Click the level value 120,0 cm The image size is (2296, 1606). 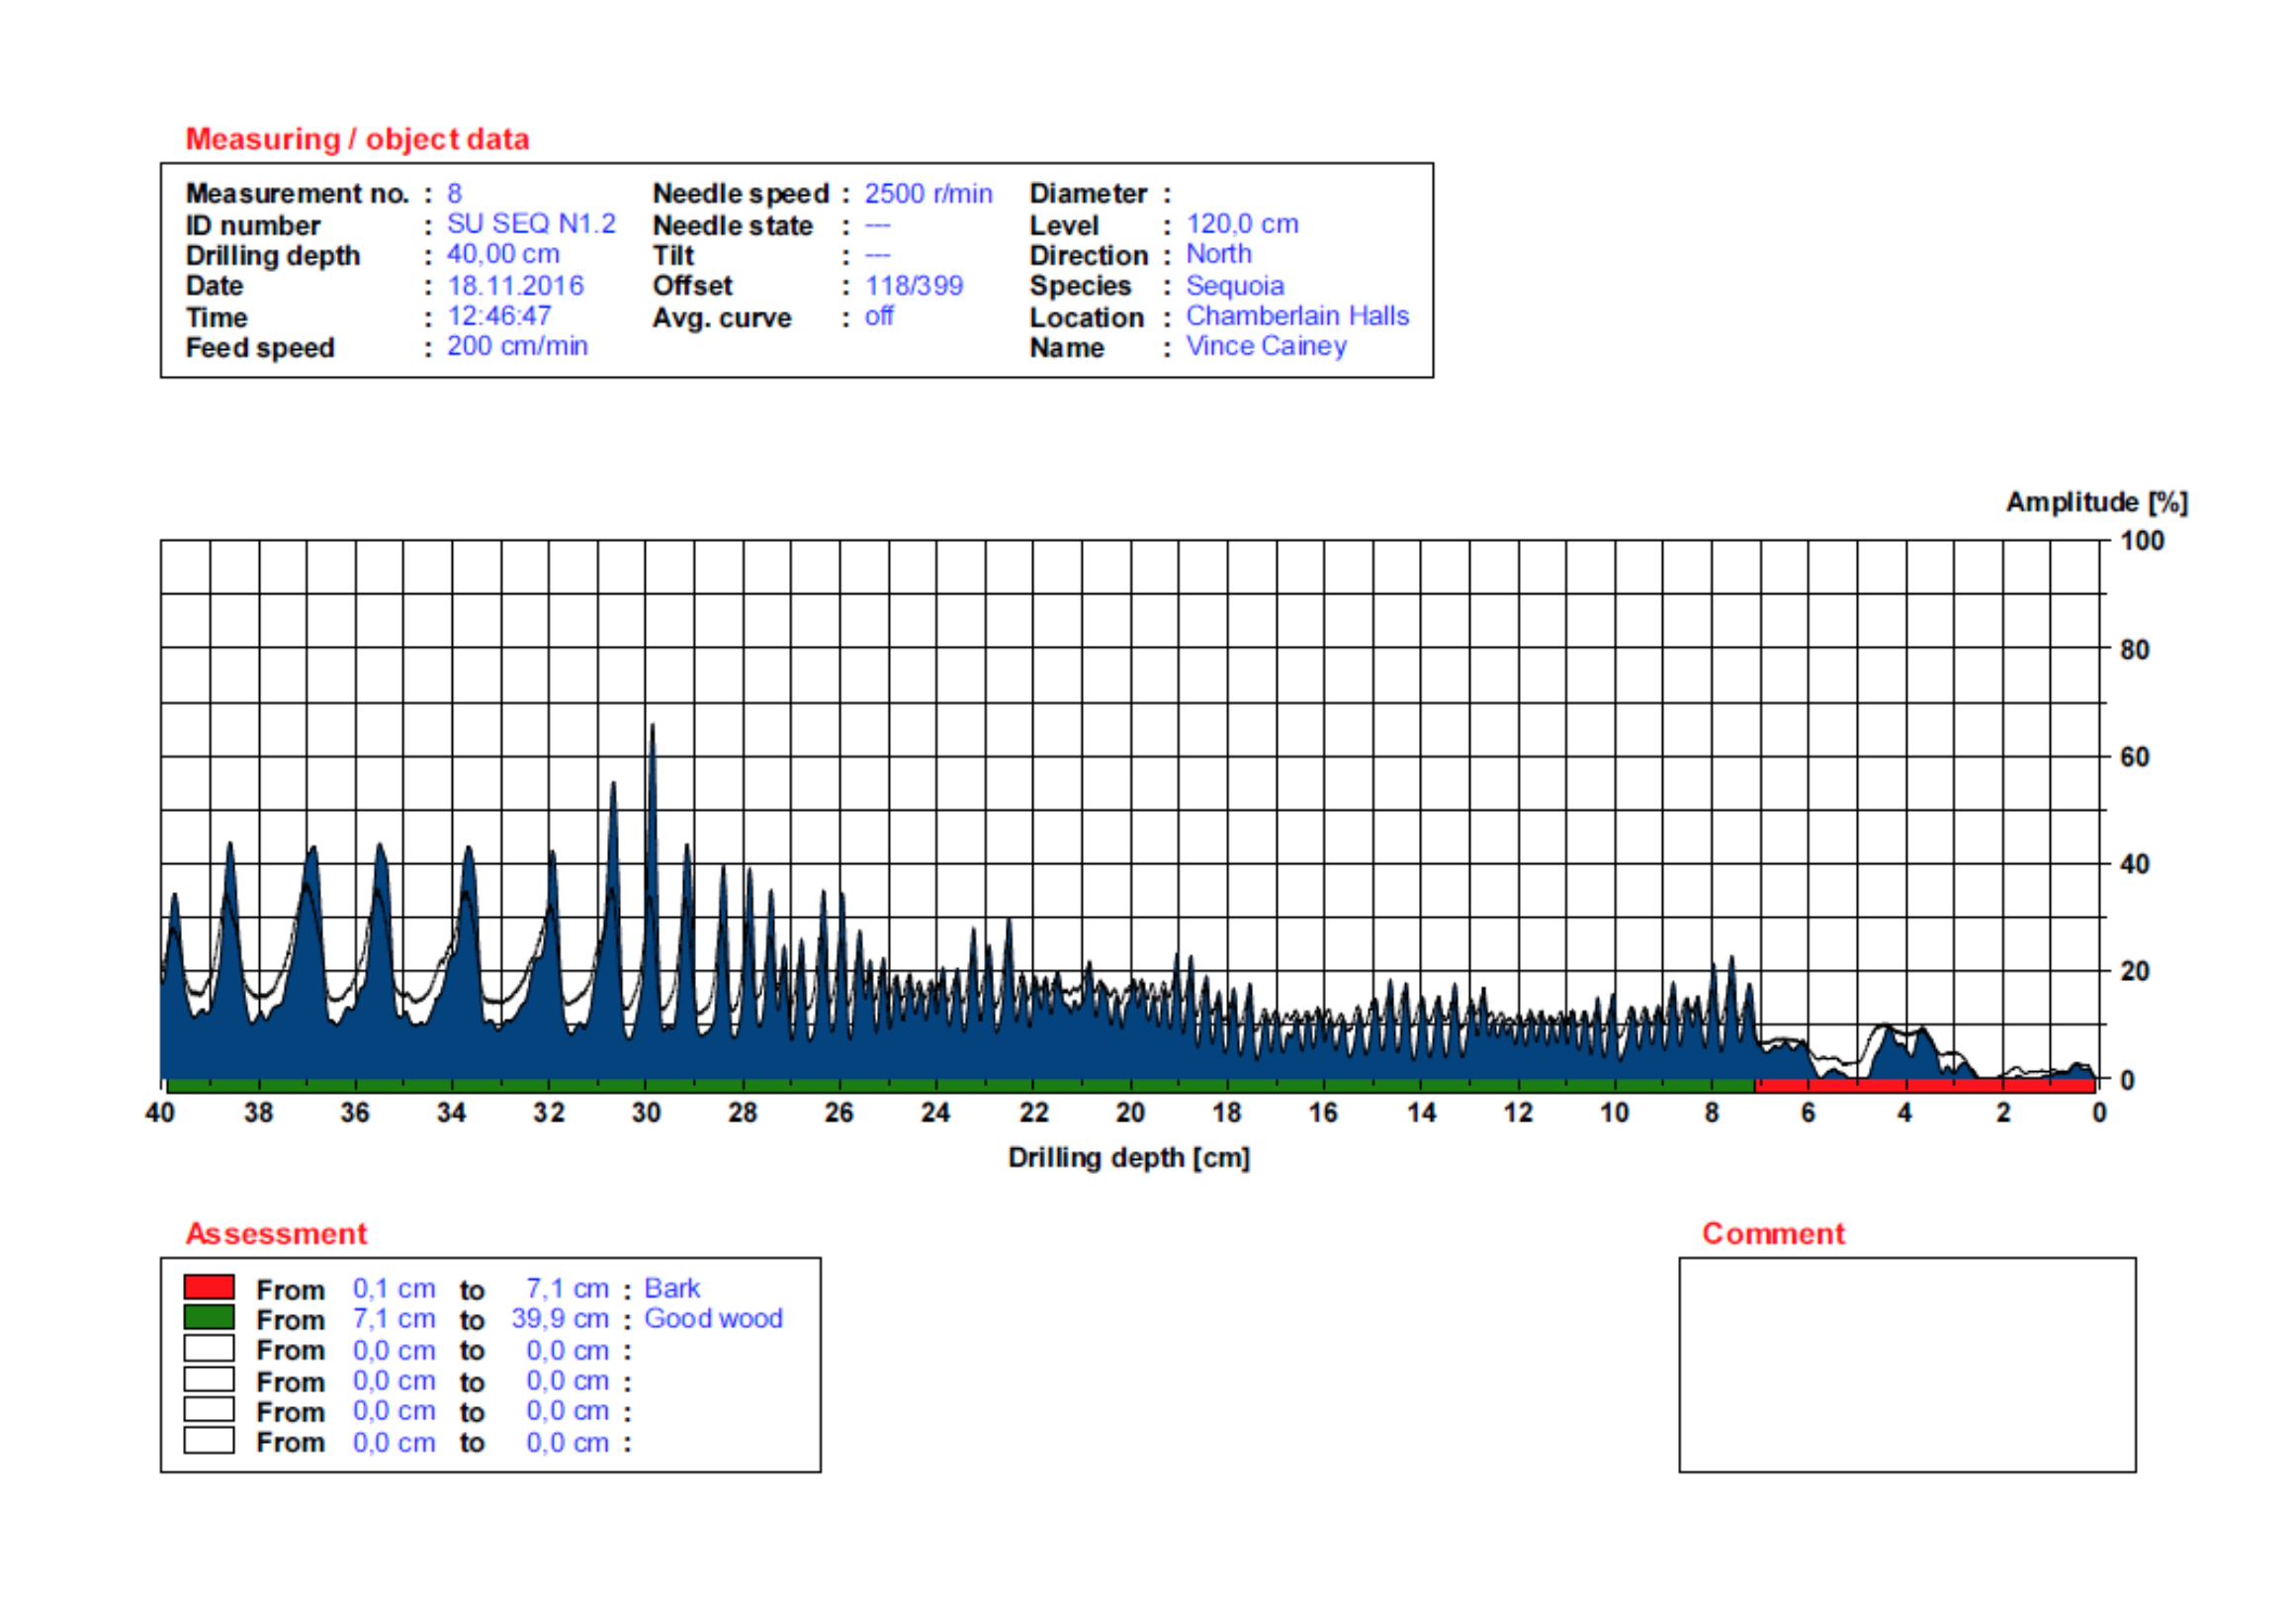tap(1242, 223)
